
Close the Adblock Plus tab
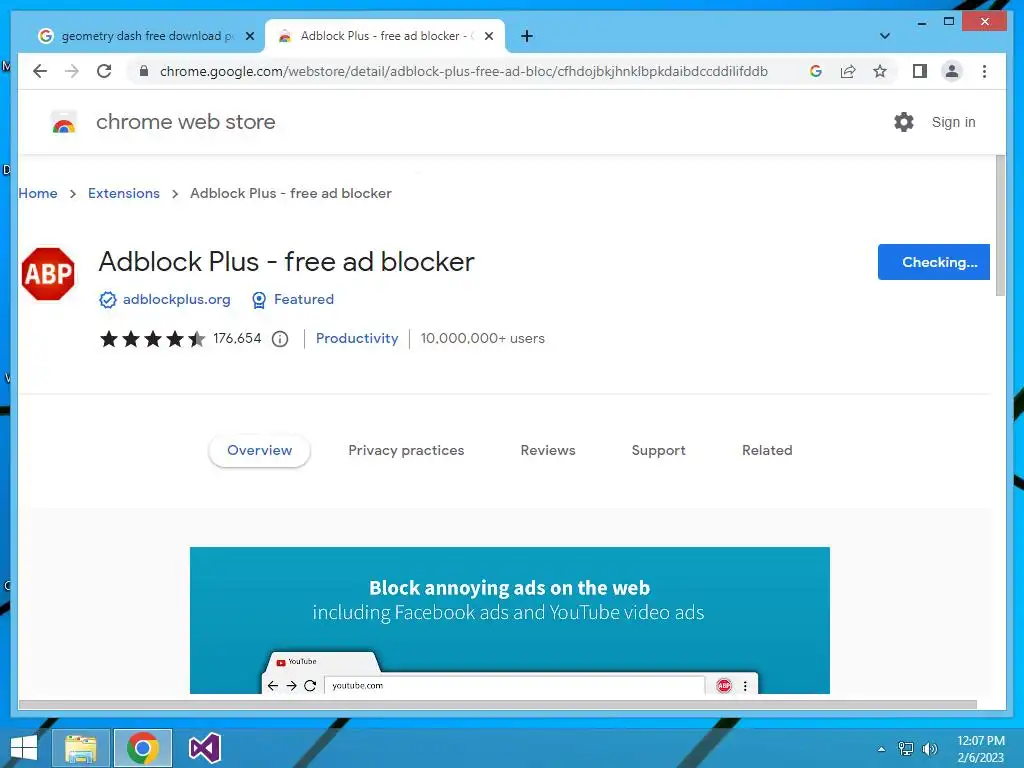[488, 36]
